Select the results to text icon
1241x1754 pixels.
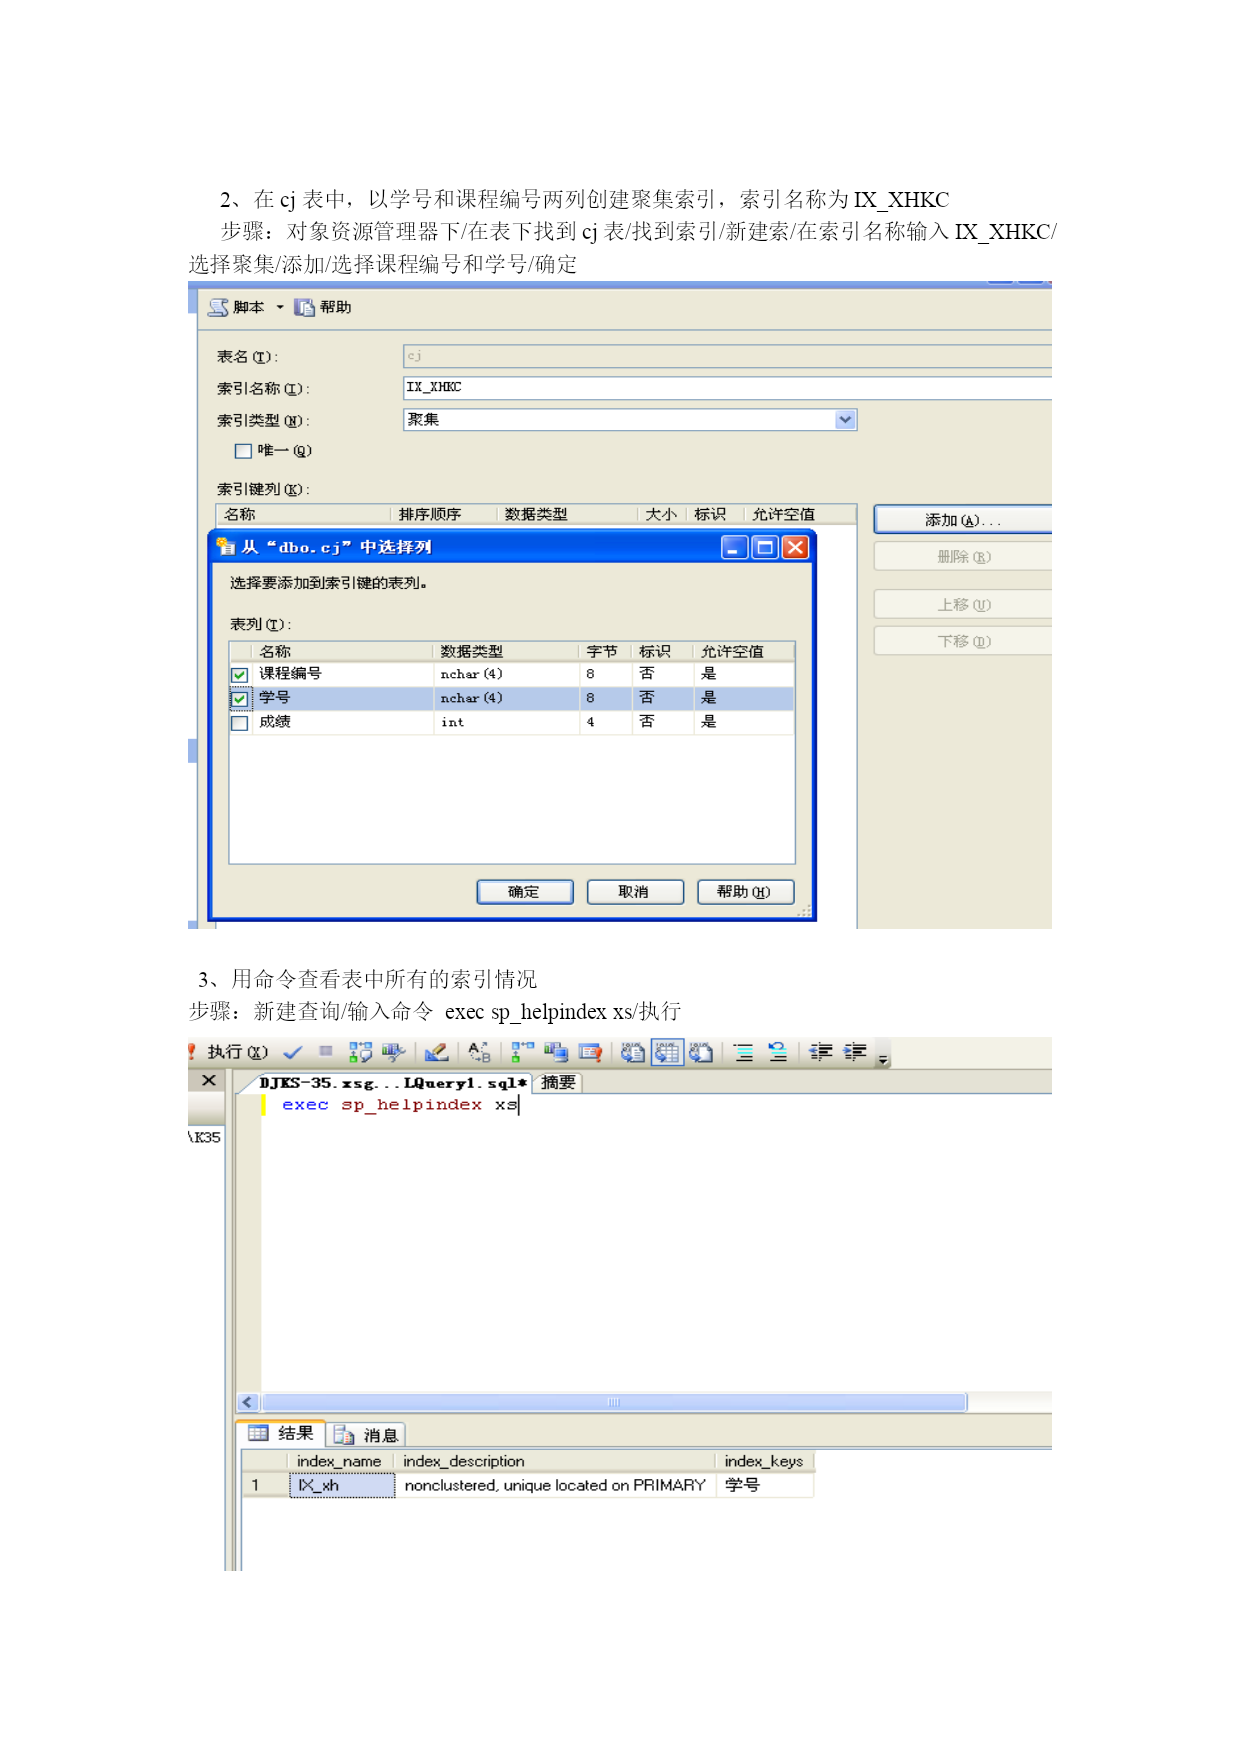click(632, 1052)
